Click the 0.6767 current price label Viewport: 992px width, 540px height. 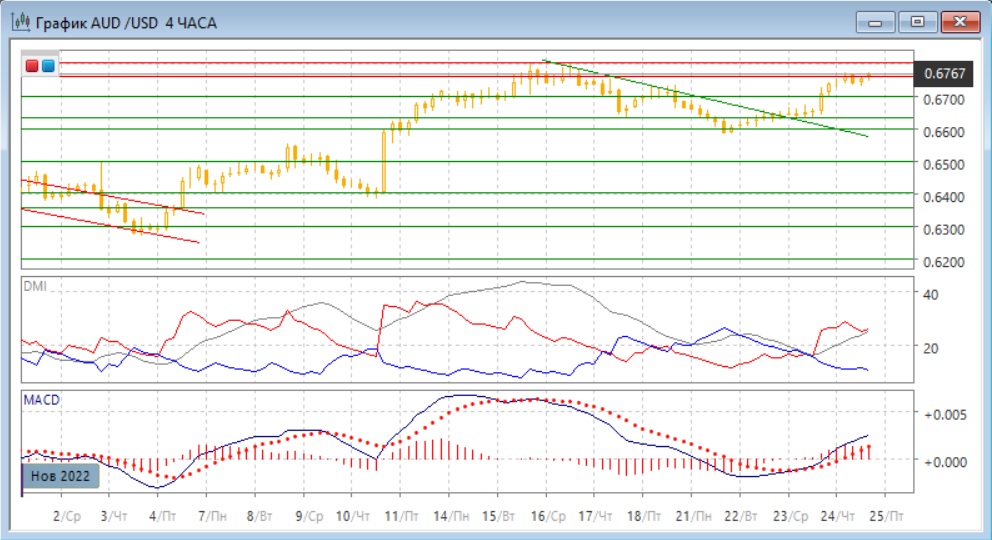click(x=944, y=73)
